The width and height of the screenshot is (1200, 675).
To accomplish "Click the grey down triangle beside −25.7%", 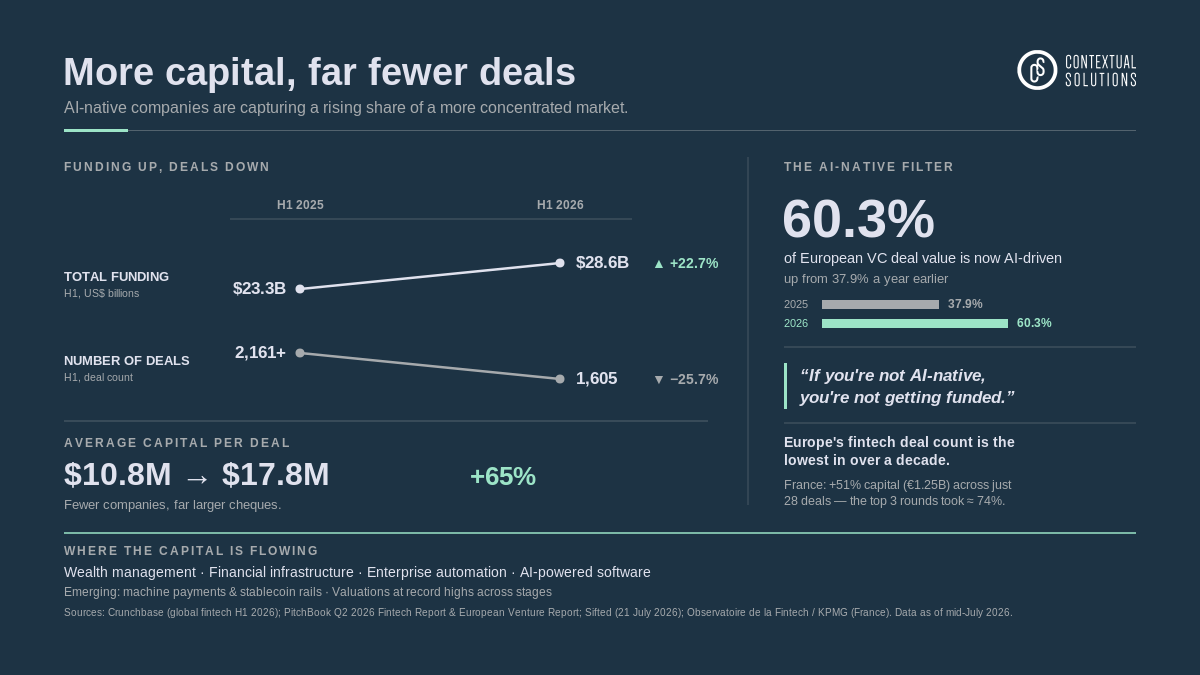I will [659, 380].
